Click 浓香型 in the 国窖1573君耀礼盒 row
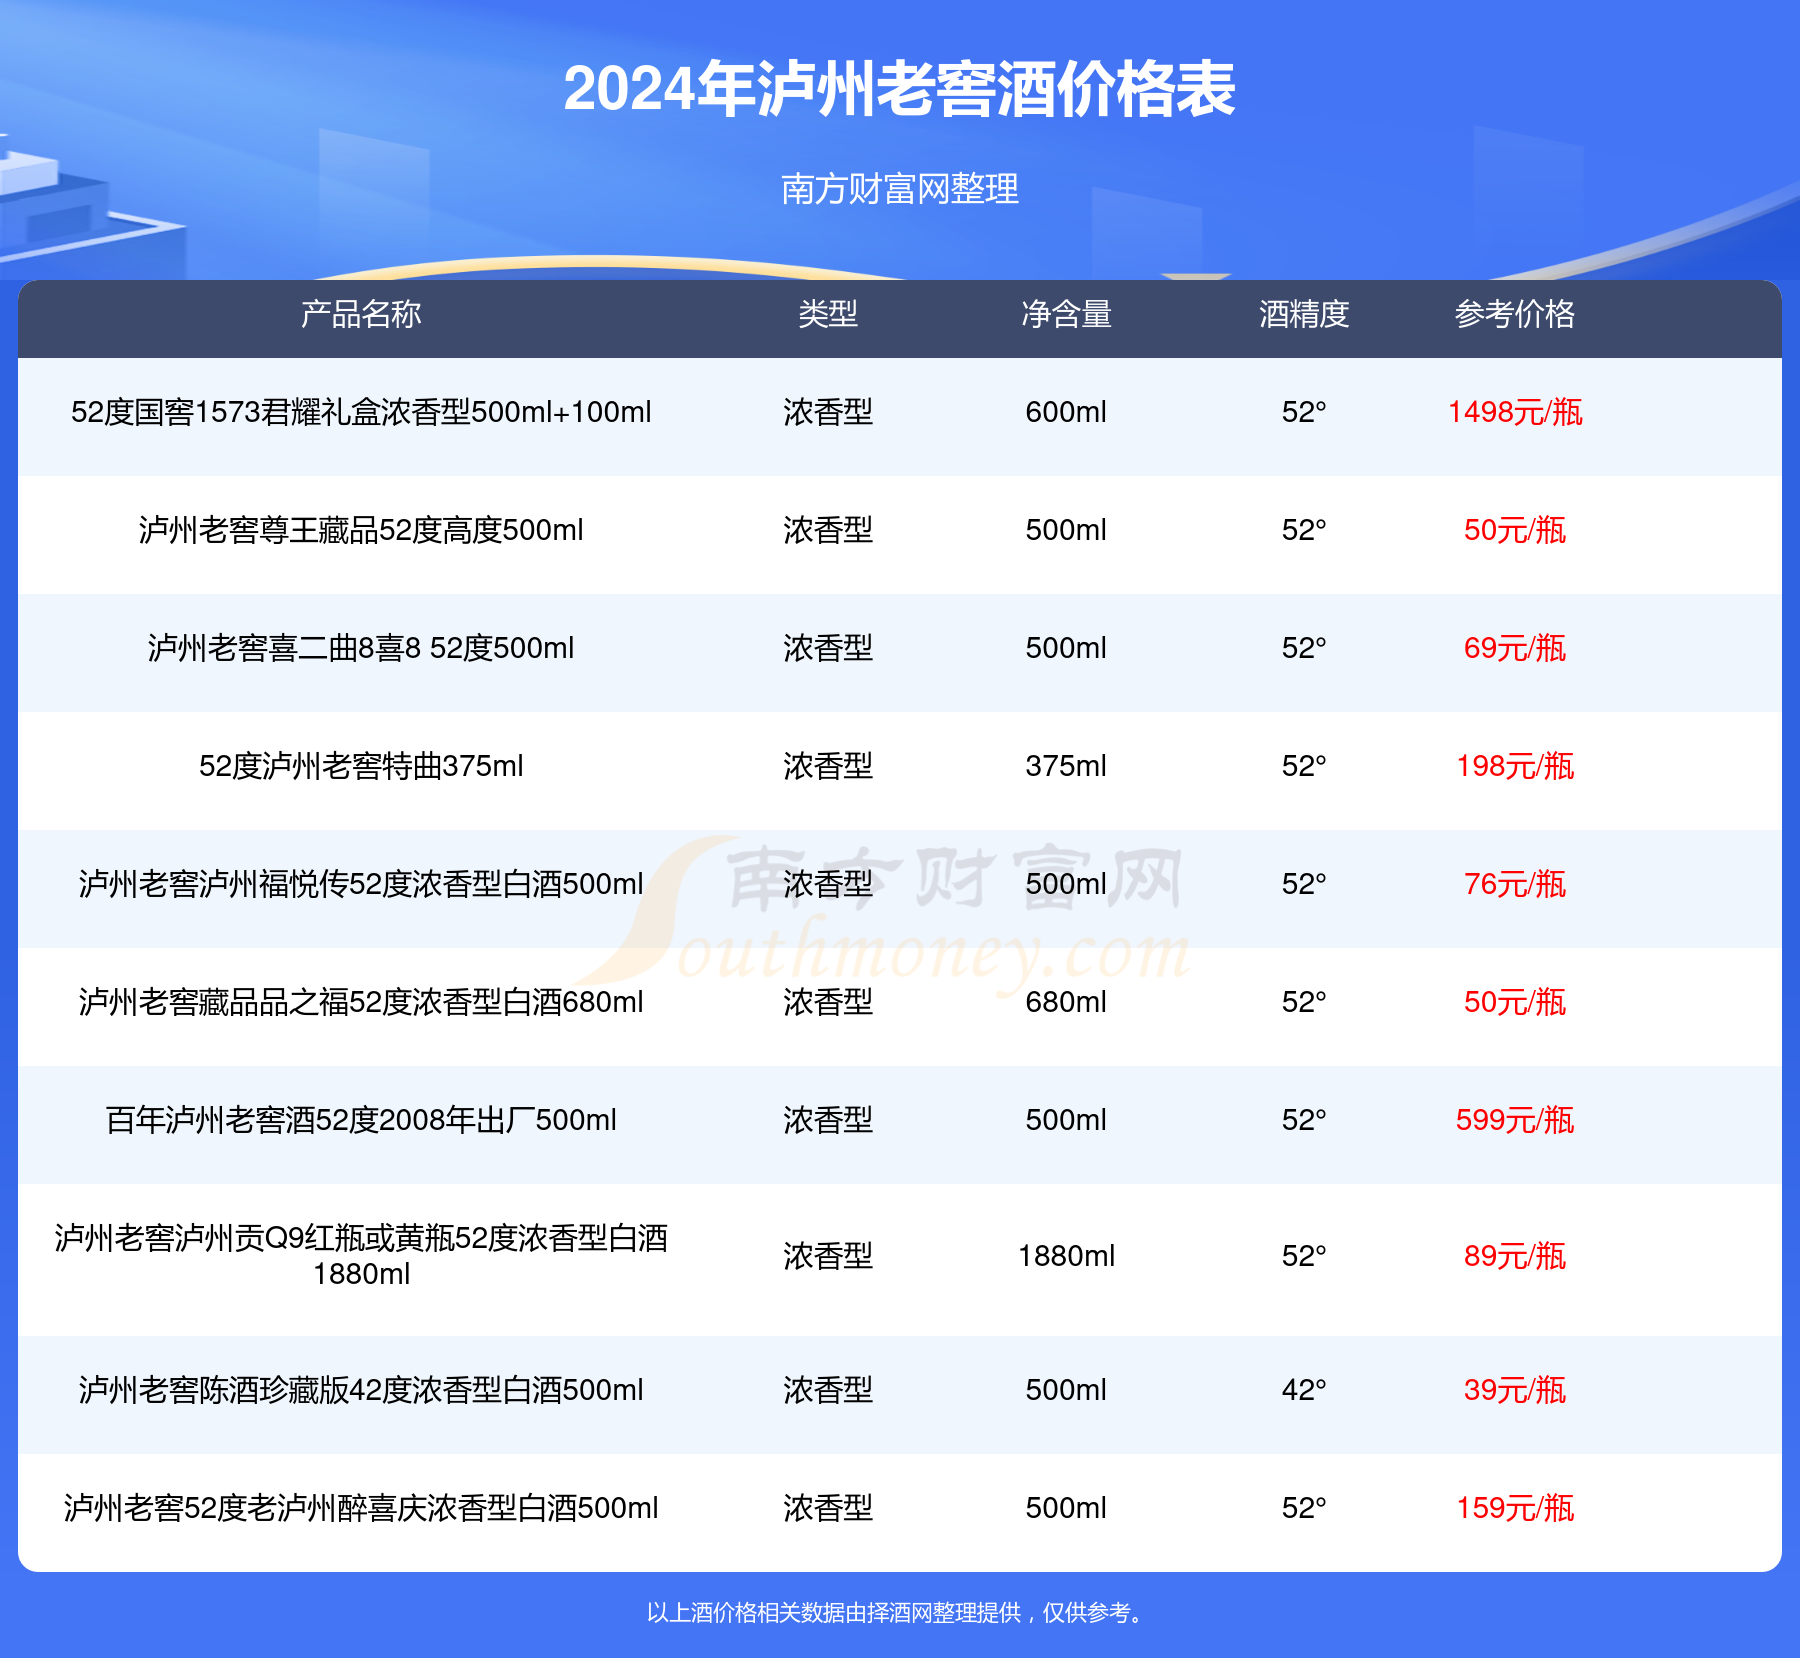The image size is (1800, 1670). (x=828, y=412)
